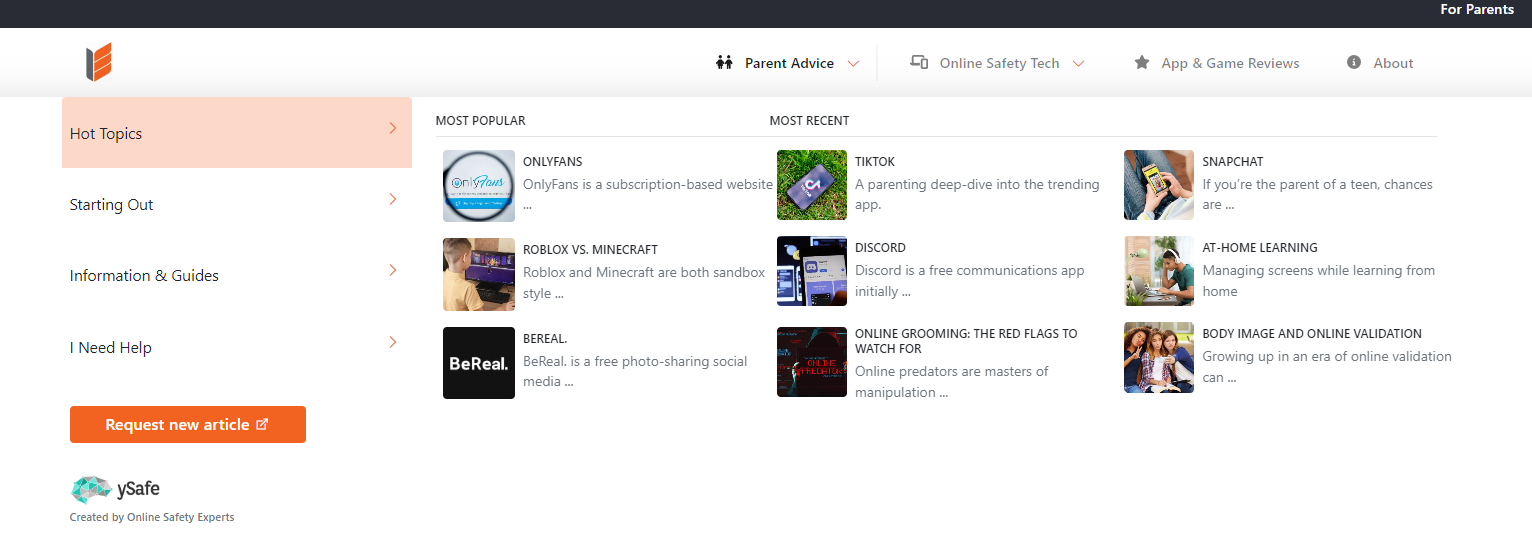The height and width of the screenshot is (544, 1532).
Task: Click the OnlyFans article thumbnail
Action: pyautogui.click(x=479, y=186)
